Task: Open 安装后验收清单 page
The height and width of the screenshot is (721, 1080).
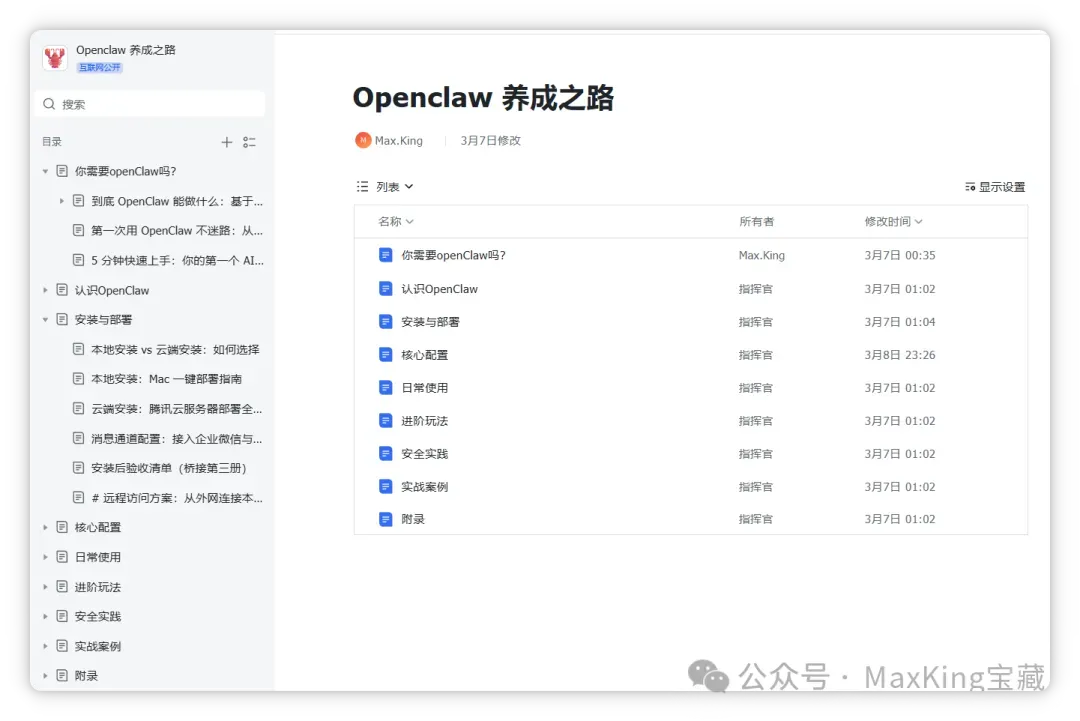Action: (168, 468)
